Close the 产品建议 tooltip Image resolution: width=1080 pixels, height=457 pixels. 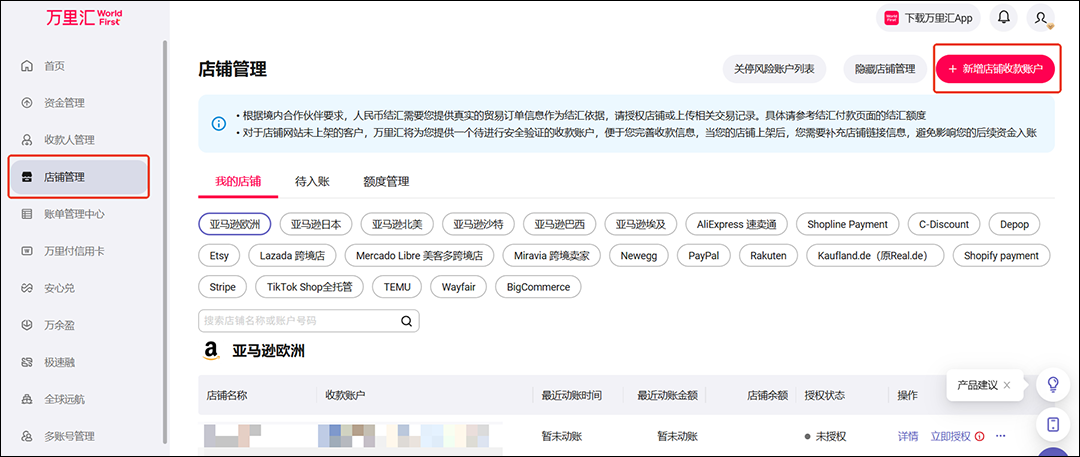(1007, 385)
